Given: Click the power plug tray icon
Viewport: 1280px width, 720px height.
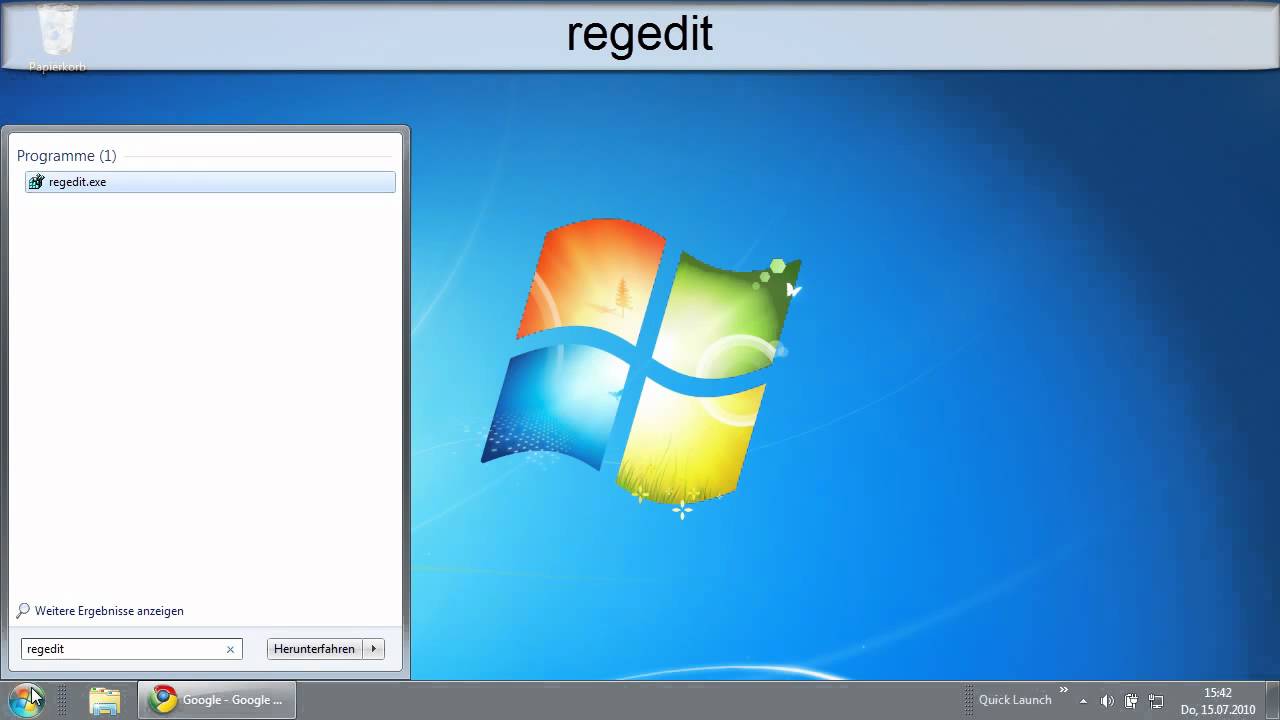Looking at the screenshot, I should tap(1131, 701).
